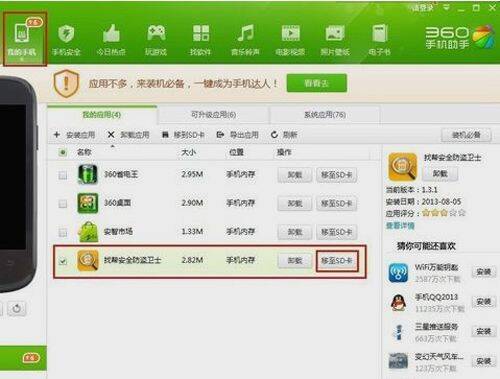Click the 当前版本: 1.3.1 text
Image resolution: width=500 pixels, height=379 pixels.
(411, 190)
